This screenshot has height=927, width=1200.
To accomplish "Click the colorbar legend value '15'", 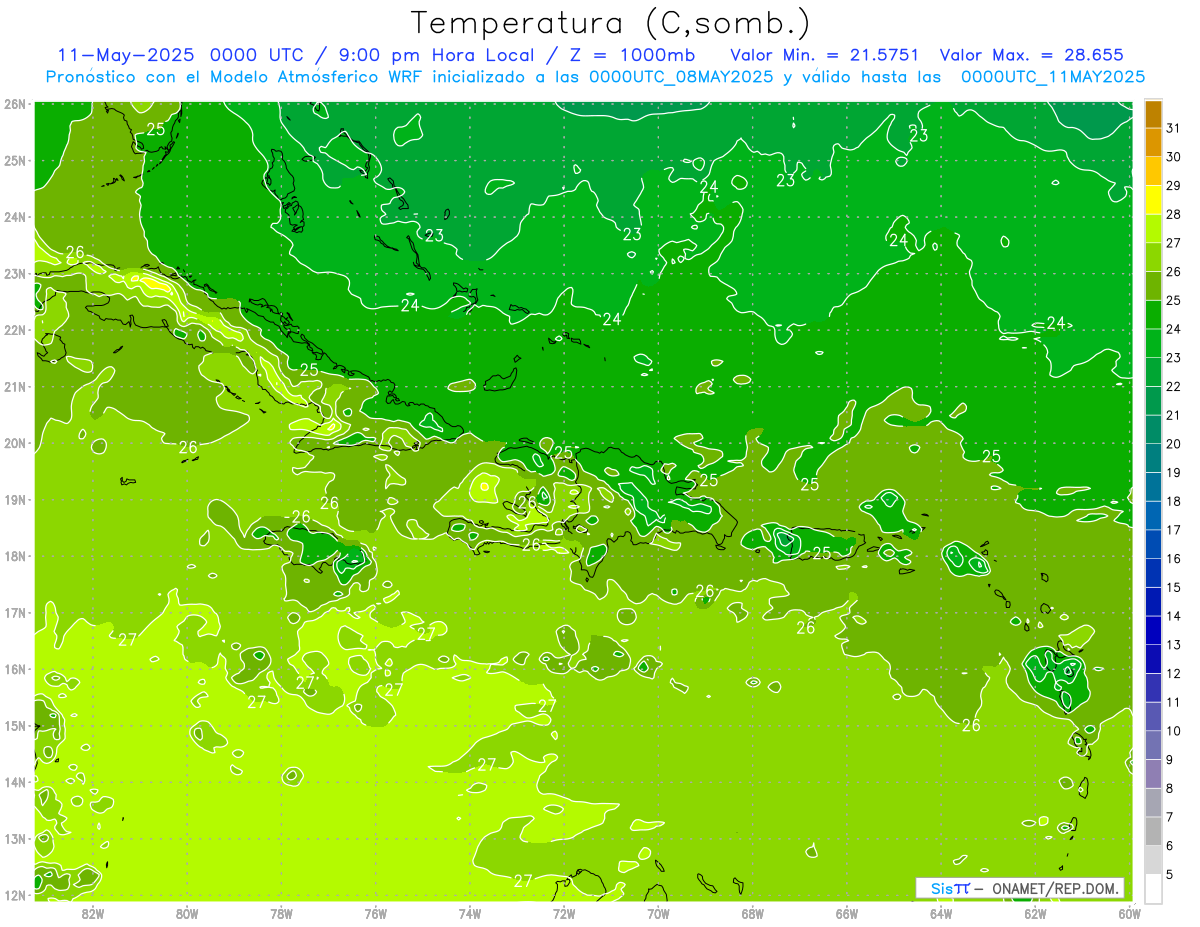I will point(1174,587).
